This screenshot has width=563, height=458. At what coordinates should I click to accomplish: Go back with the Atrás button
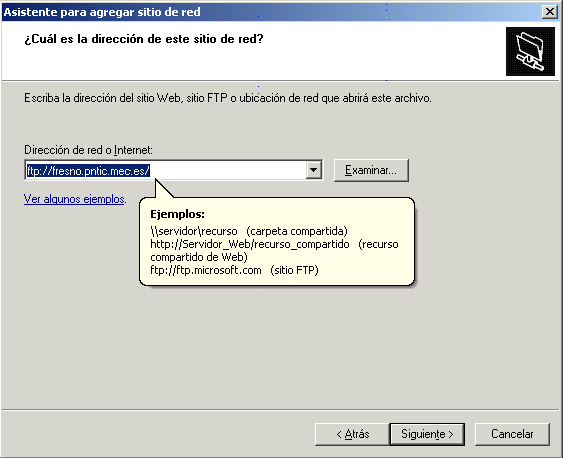[x=352, y=434]
